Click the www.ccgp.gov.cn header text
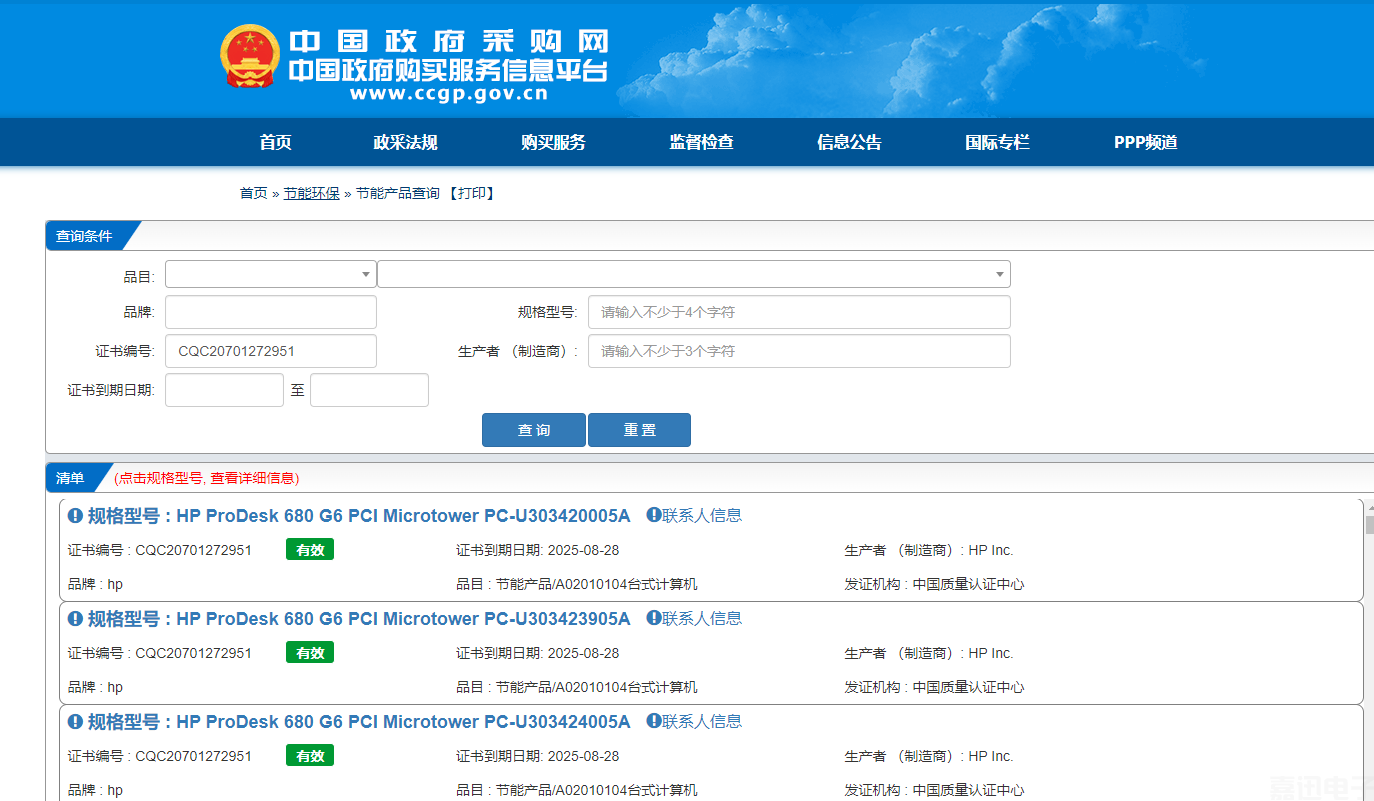 click(449, 94)
